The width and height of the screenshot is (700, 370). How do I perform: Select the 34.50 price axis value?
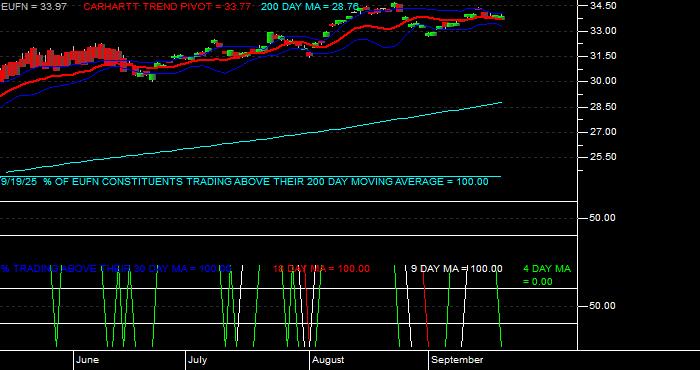coord(603,6)
